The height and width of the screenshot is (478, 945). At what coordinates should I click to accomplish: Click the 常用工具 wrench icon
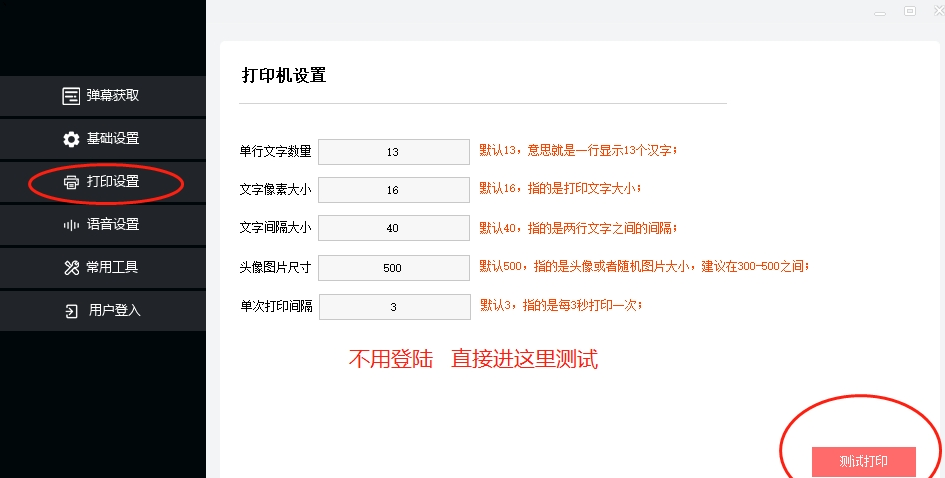tap(71, 268)
